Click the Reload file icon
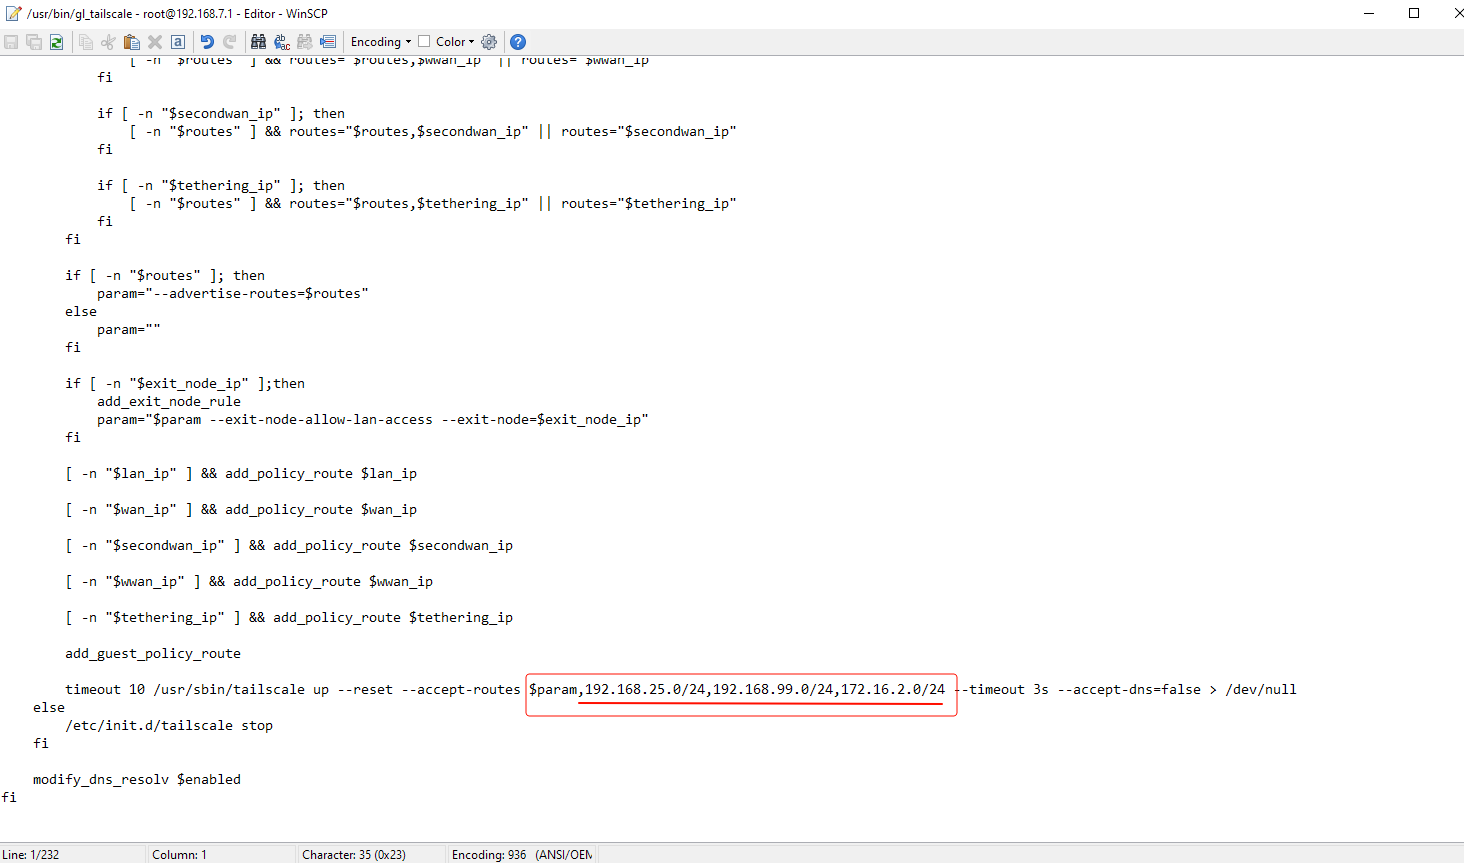1464x863 pixels. pos(57,42)
